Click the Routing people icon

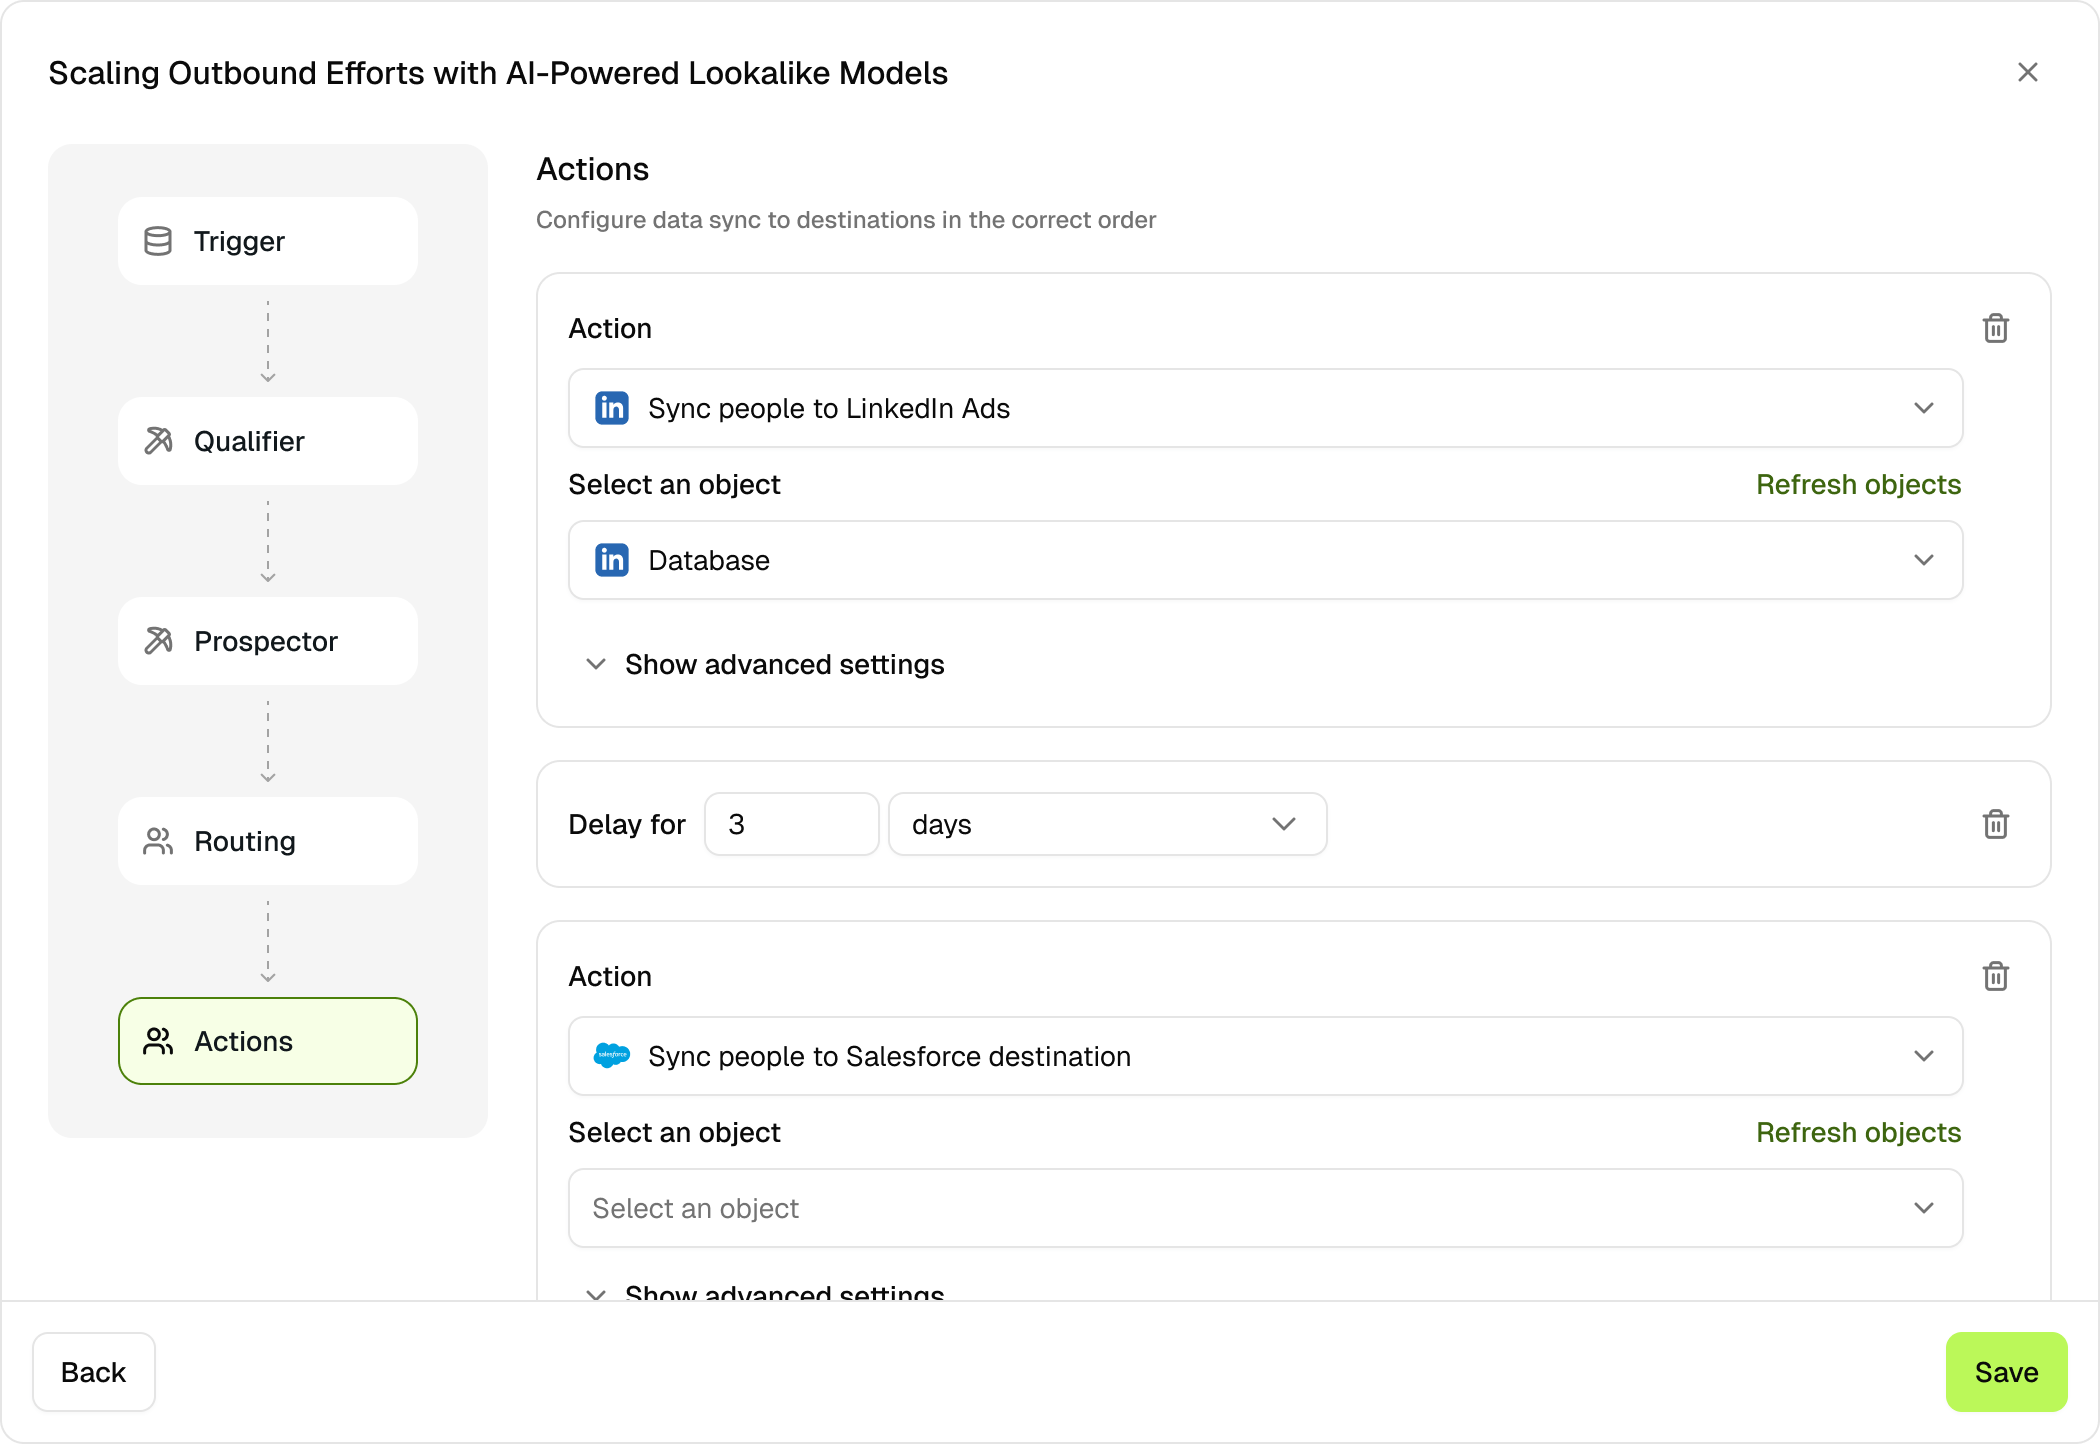158,841
